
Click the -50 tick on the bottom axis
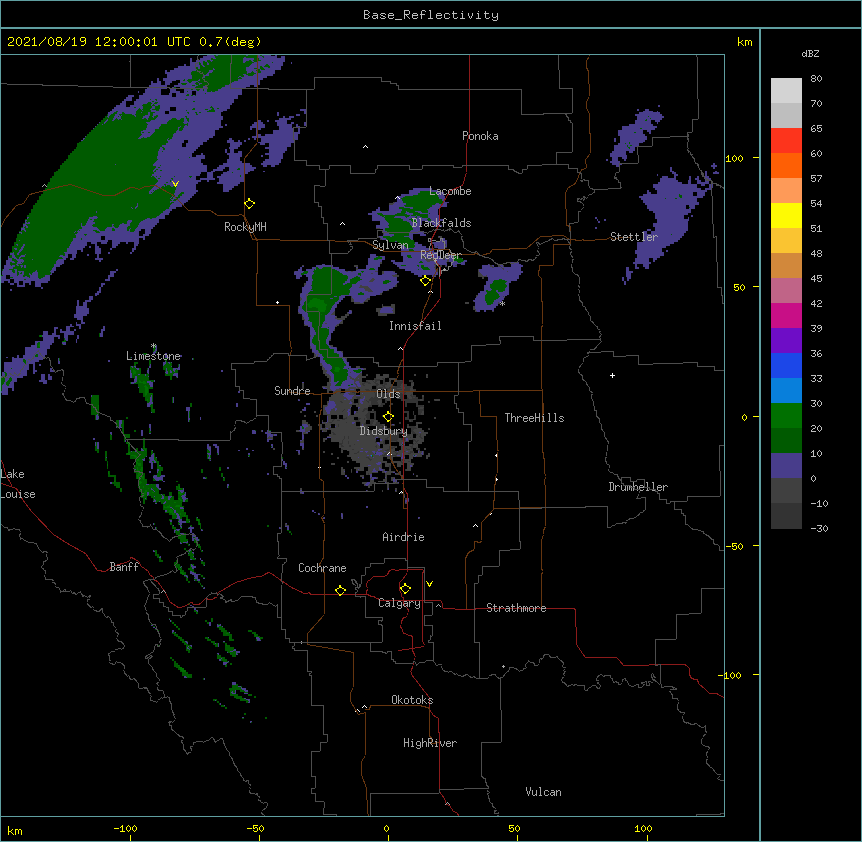(x=255, y=828)
